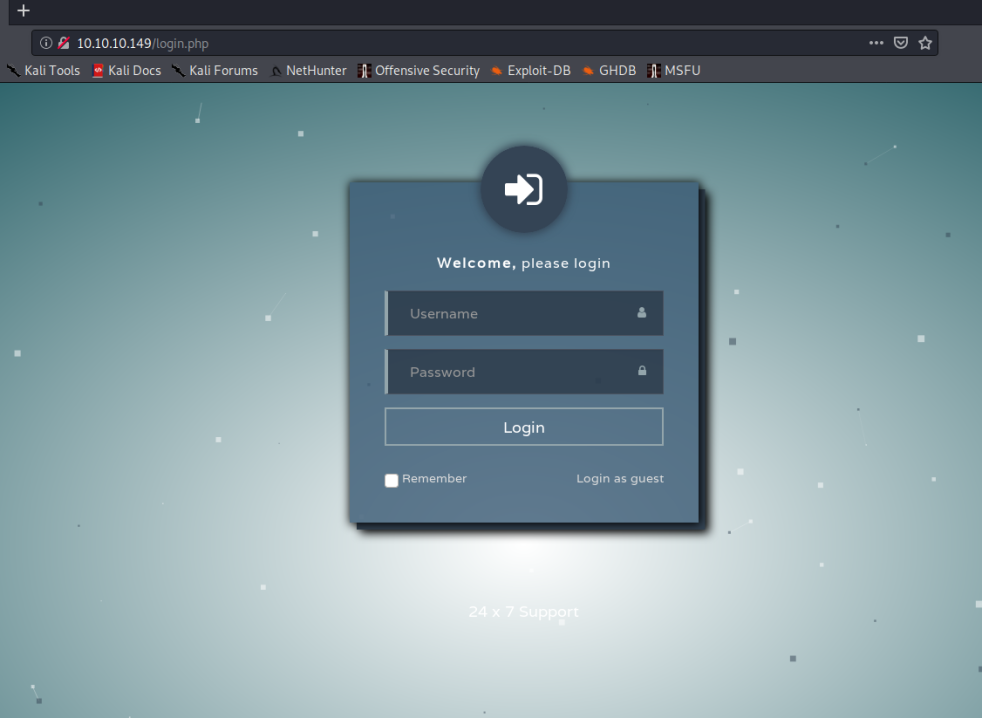Click the Save to Pocket icon
Image resolution: width=982 pixels, height=718 pixels.
coord(901,43)
